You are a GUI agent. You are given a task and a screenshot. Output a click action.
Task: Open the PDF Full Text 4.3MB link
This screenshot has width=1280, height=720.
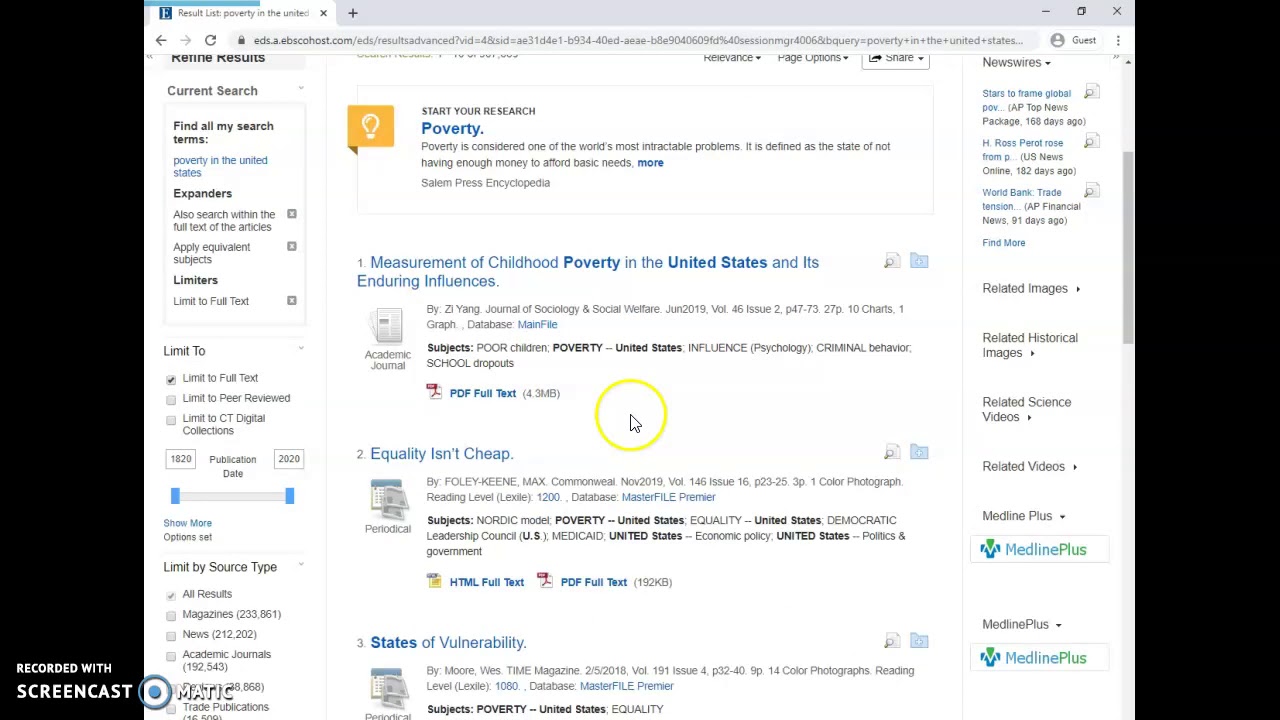pyautogui.click(x=482, y=393)
